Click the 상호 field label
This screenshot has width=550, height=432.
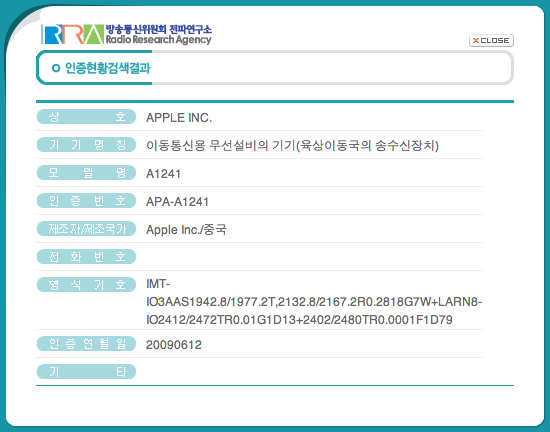click(86, 117)
